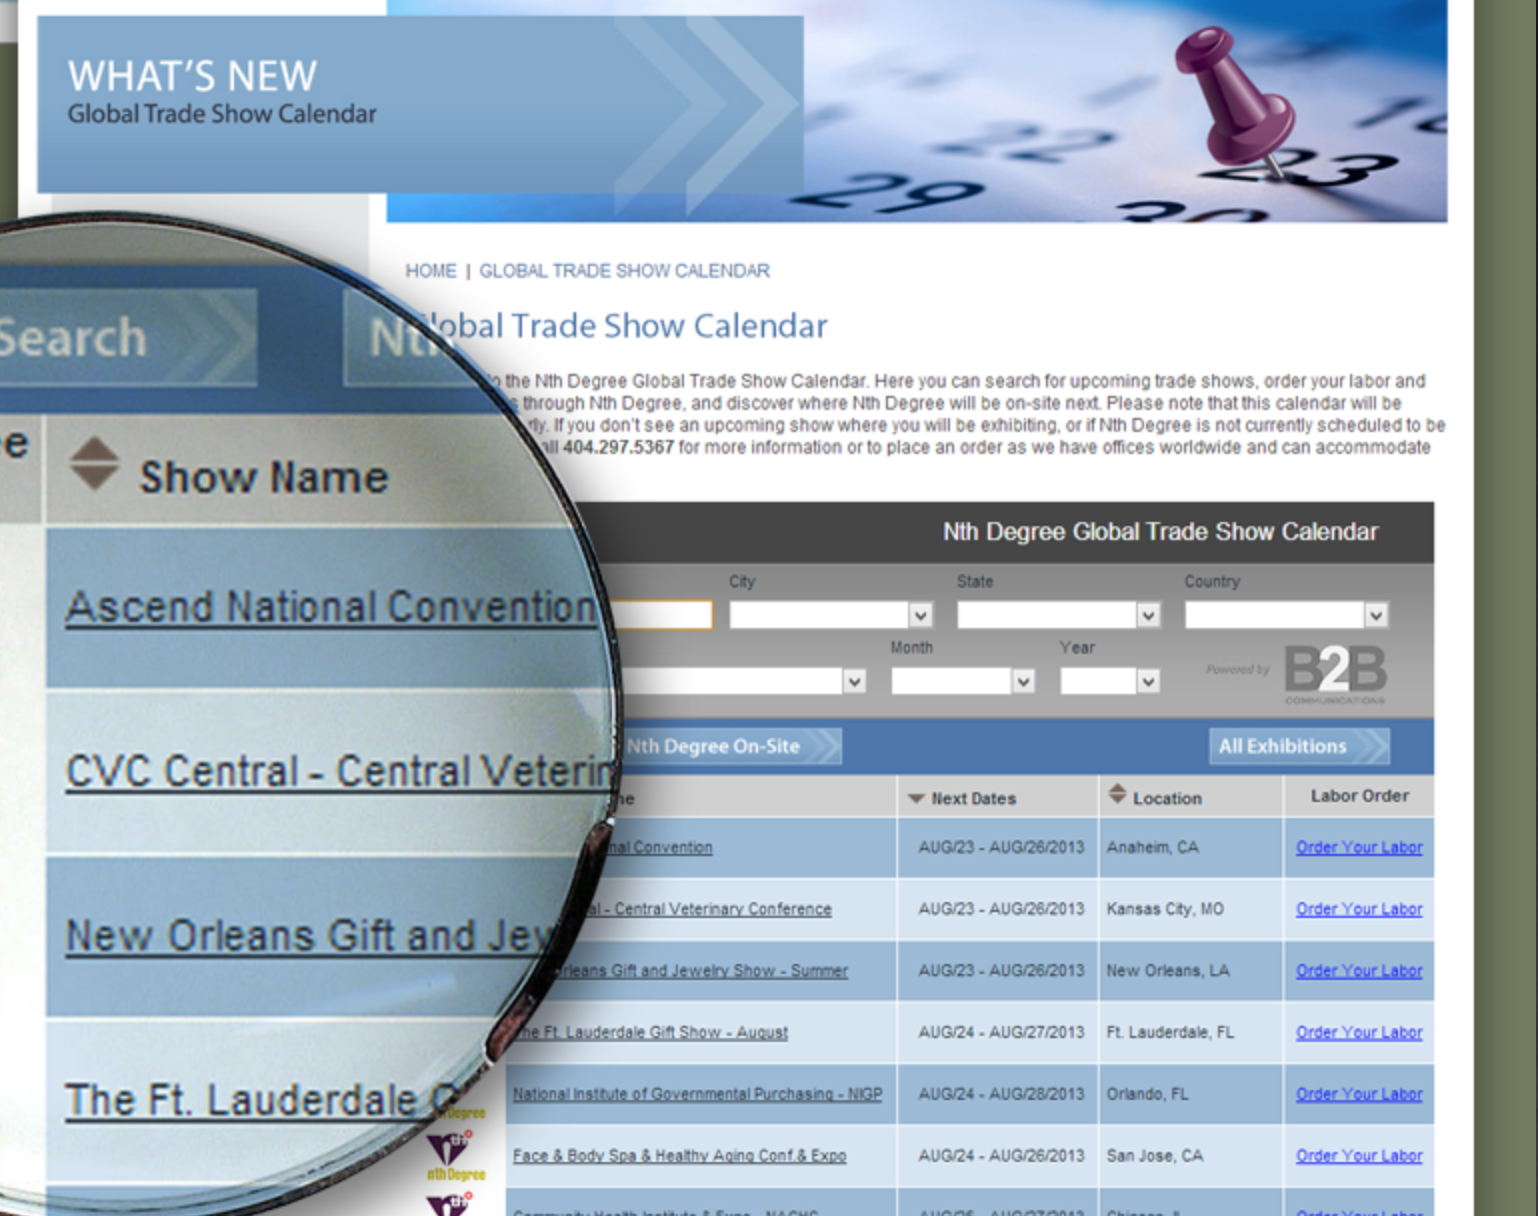
Task: Click magnified Ascend National Convention link
Action: [331, 608]
